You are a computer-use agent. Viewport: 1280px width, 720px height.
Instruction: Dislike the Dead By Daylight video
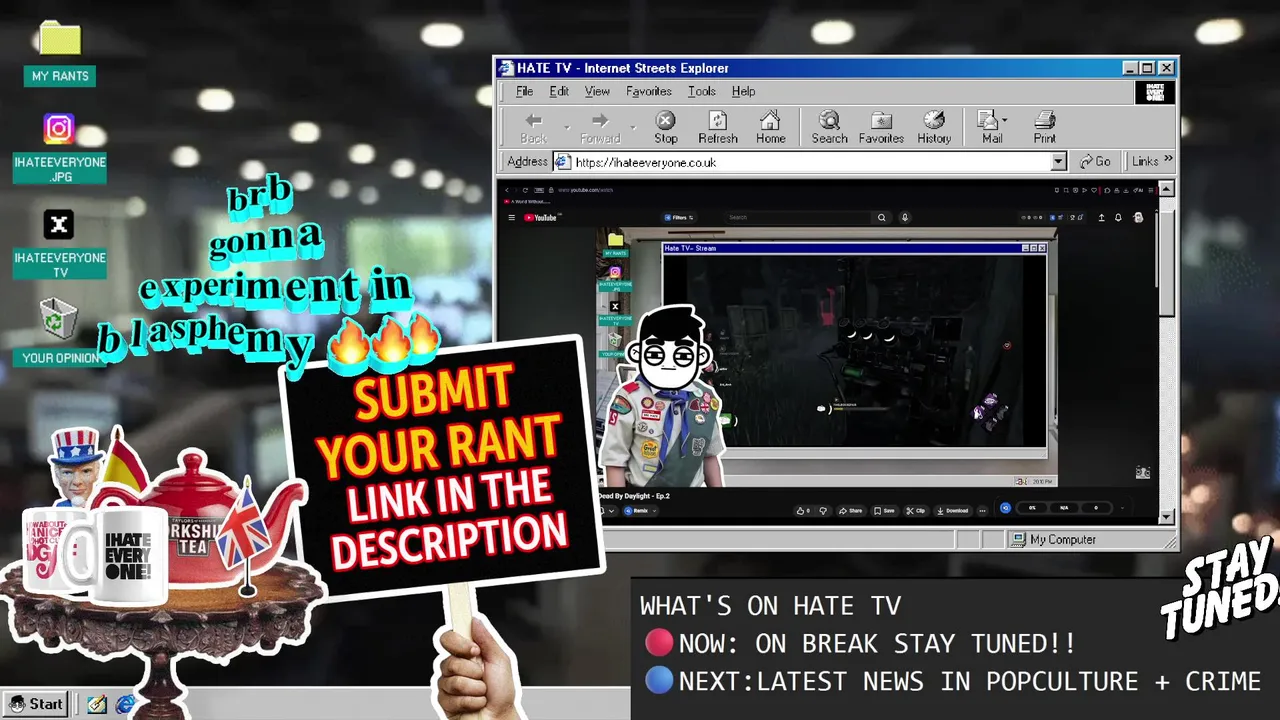[x=823, y=510]
